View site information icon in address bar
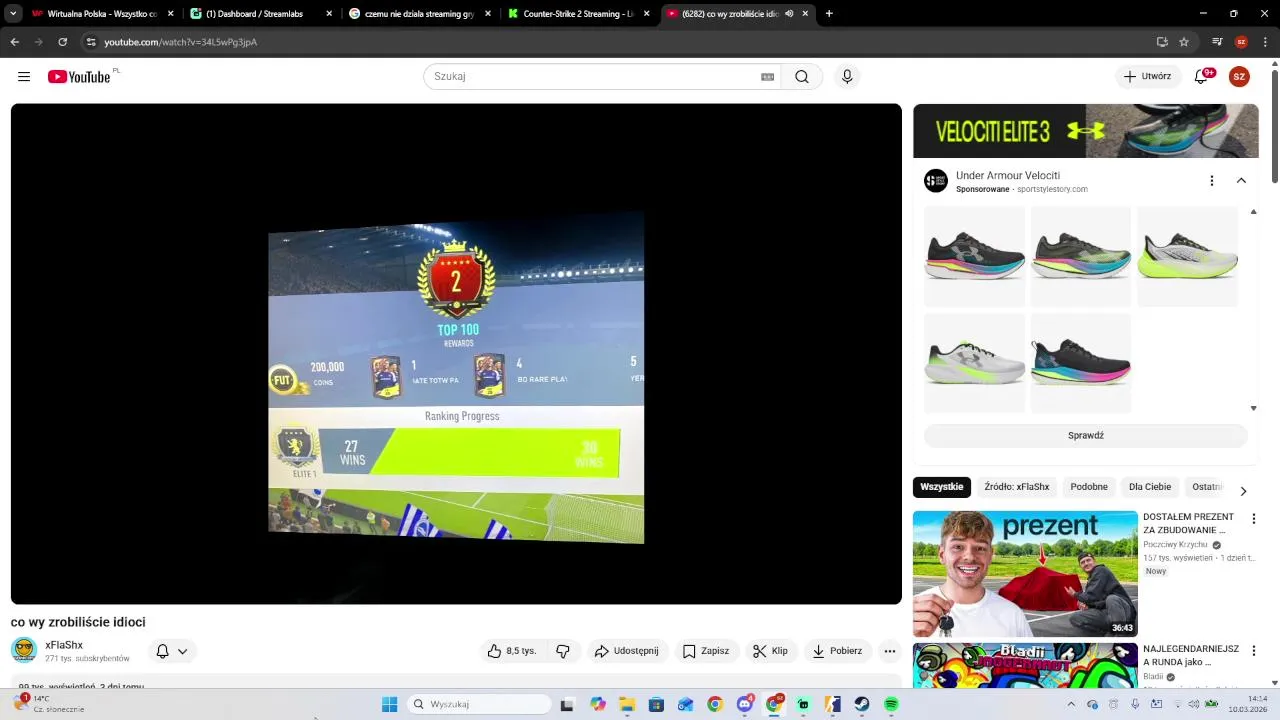Image resolution: width=1280 pixels, height=720 pixels. [x=91, y=42]
